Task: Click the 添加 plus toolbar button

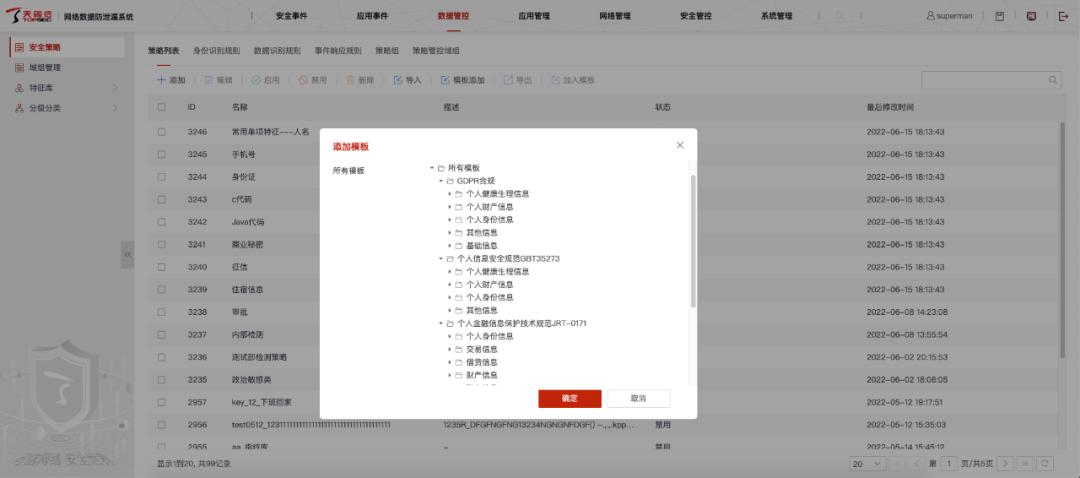Action: (171, 80)
